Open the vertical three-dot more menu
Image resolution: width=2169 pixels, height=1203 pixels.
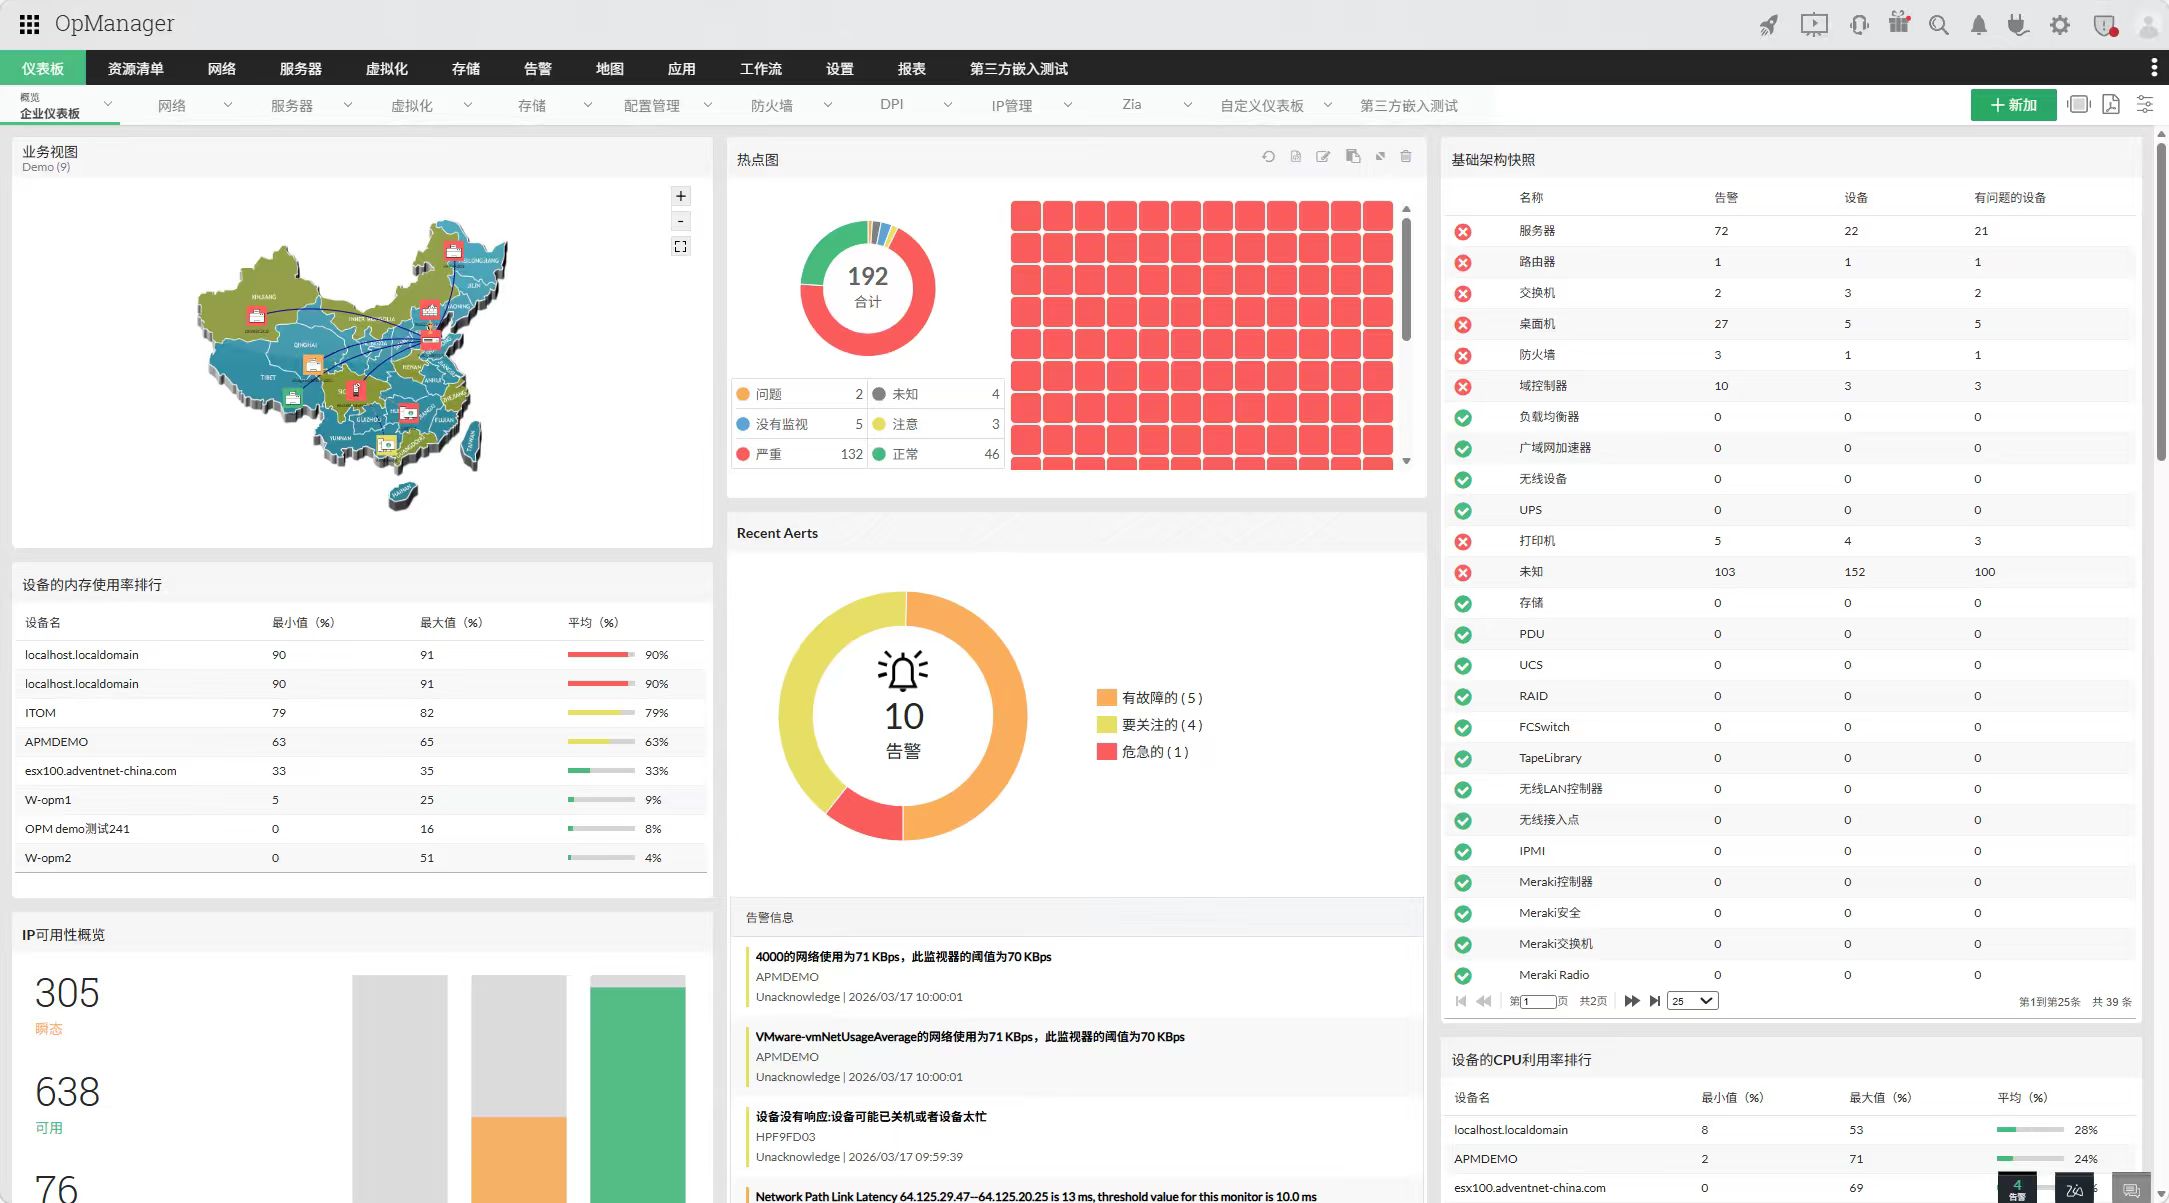click(2153, 68)
